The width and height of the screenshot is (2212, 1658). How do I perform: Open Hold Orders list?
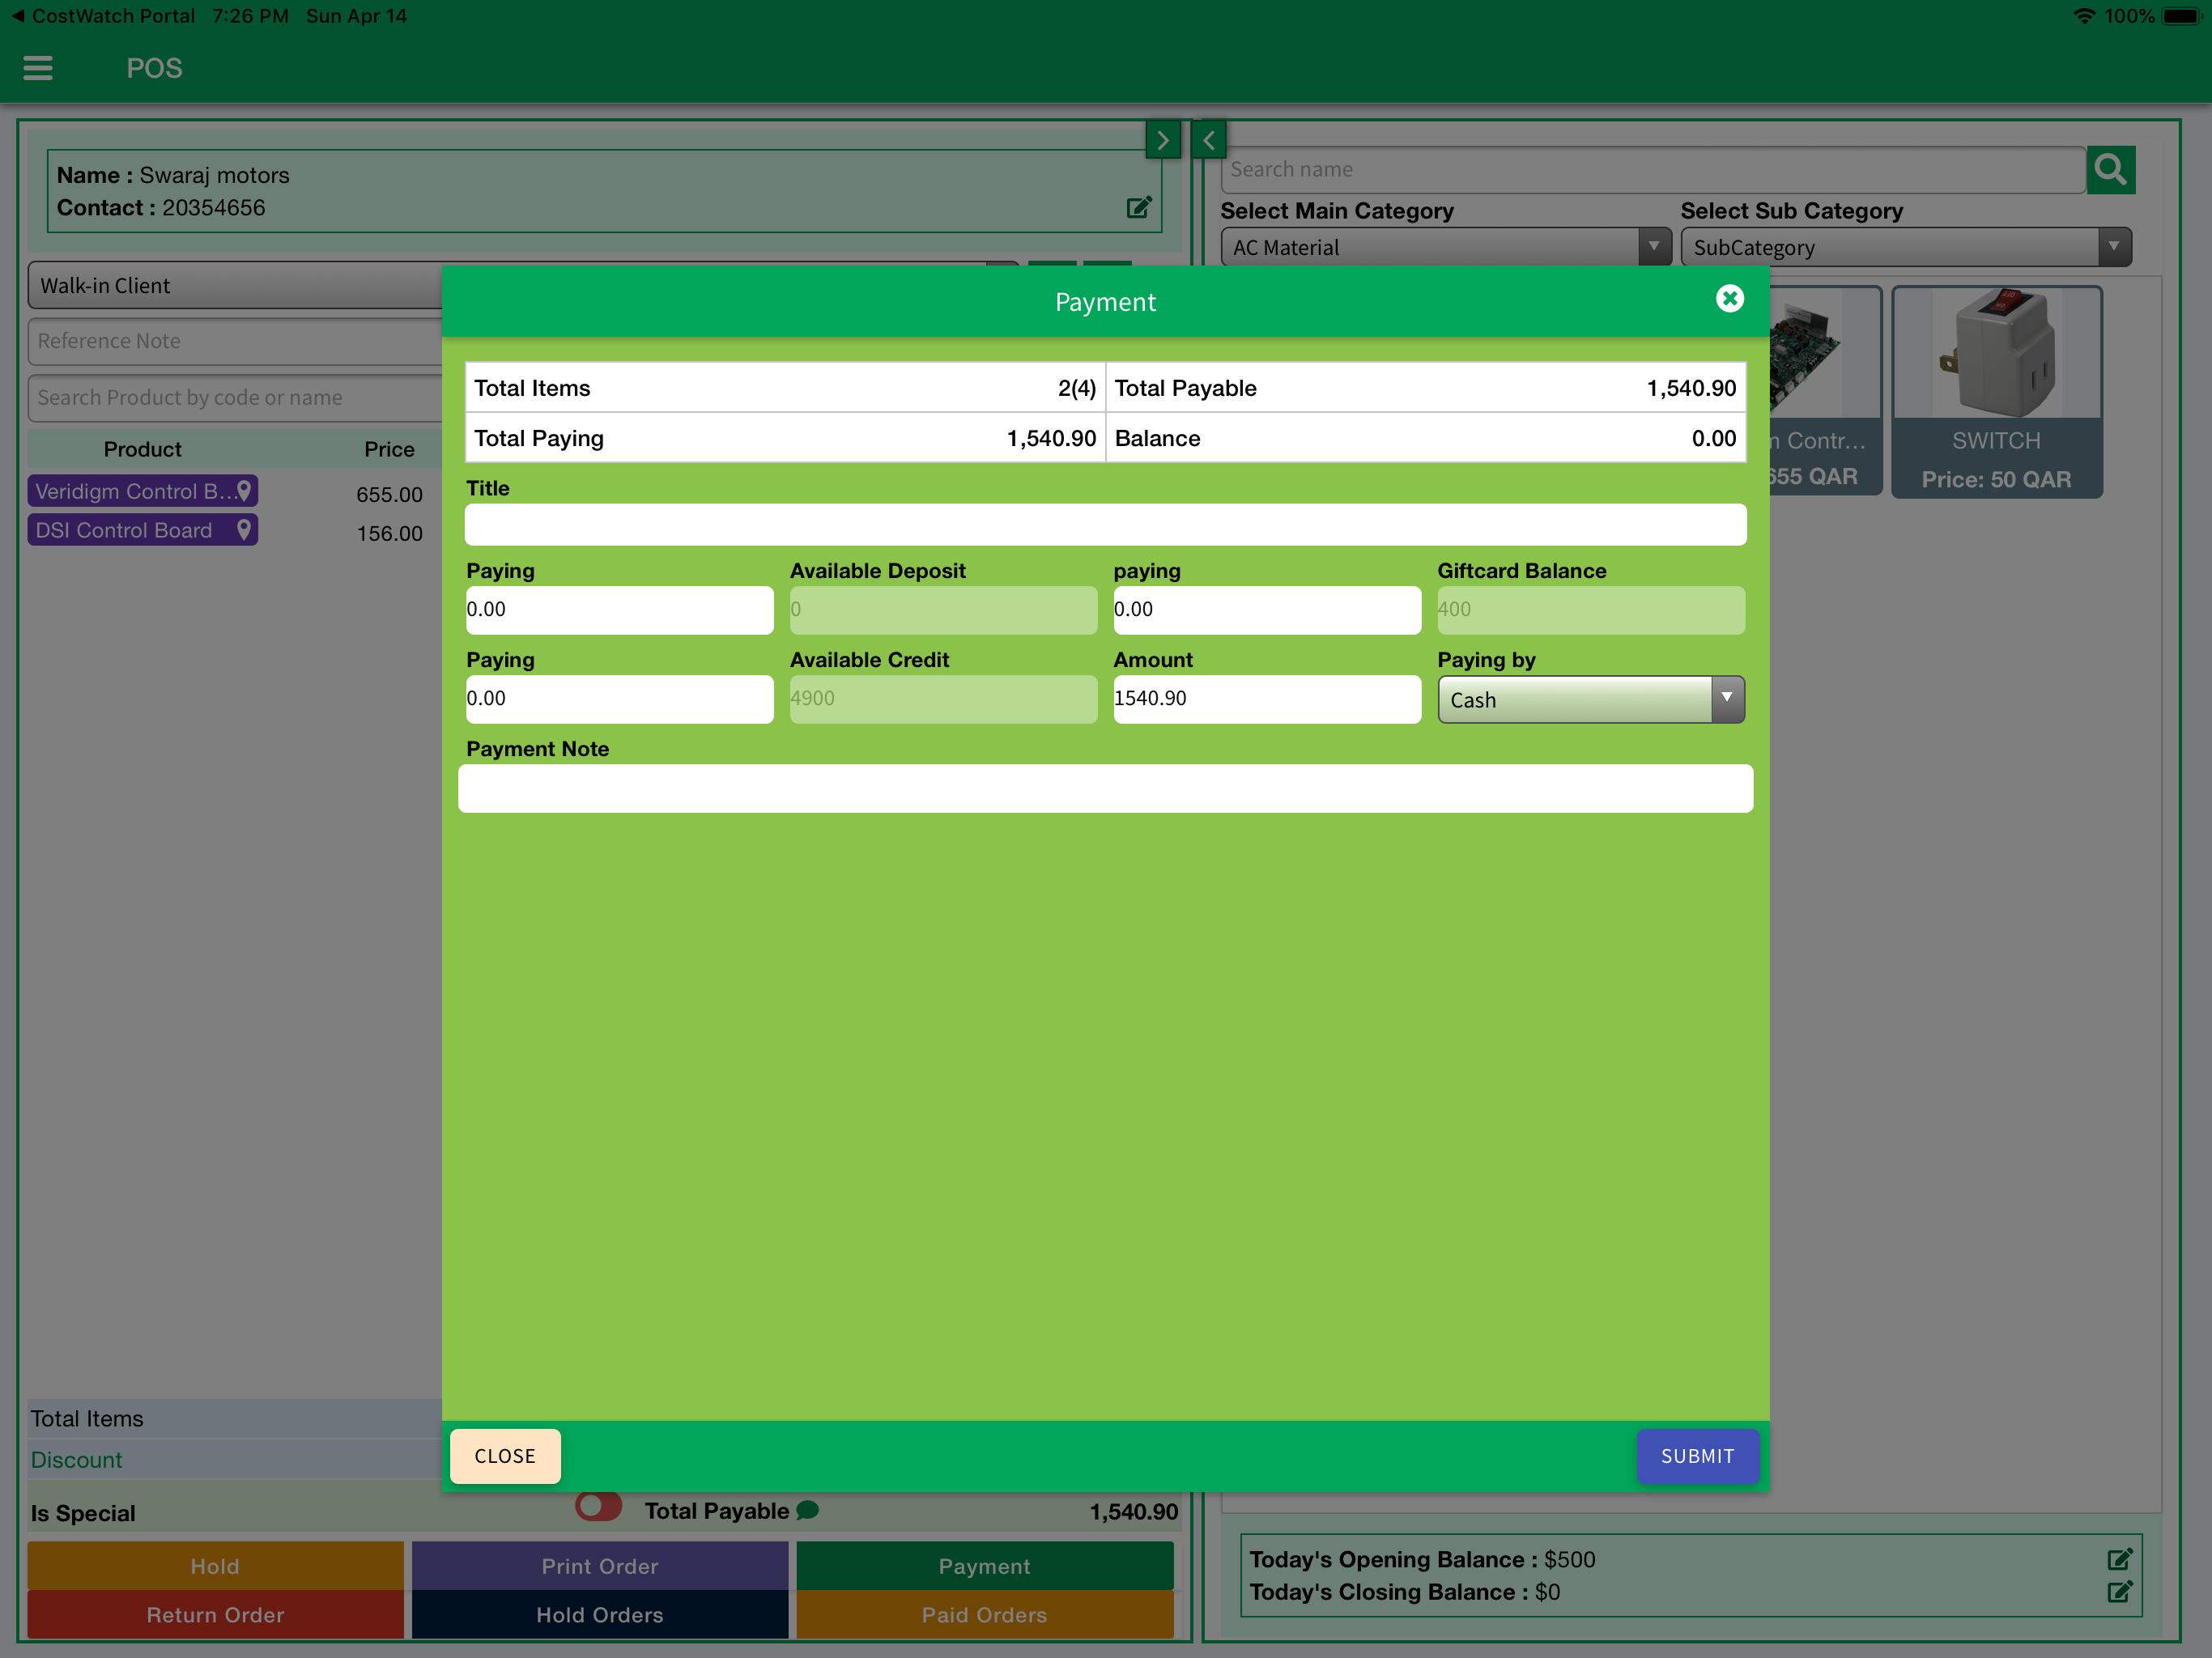[x=600, y=1615]
